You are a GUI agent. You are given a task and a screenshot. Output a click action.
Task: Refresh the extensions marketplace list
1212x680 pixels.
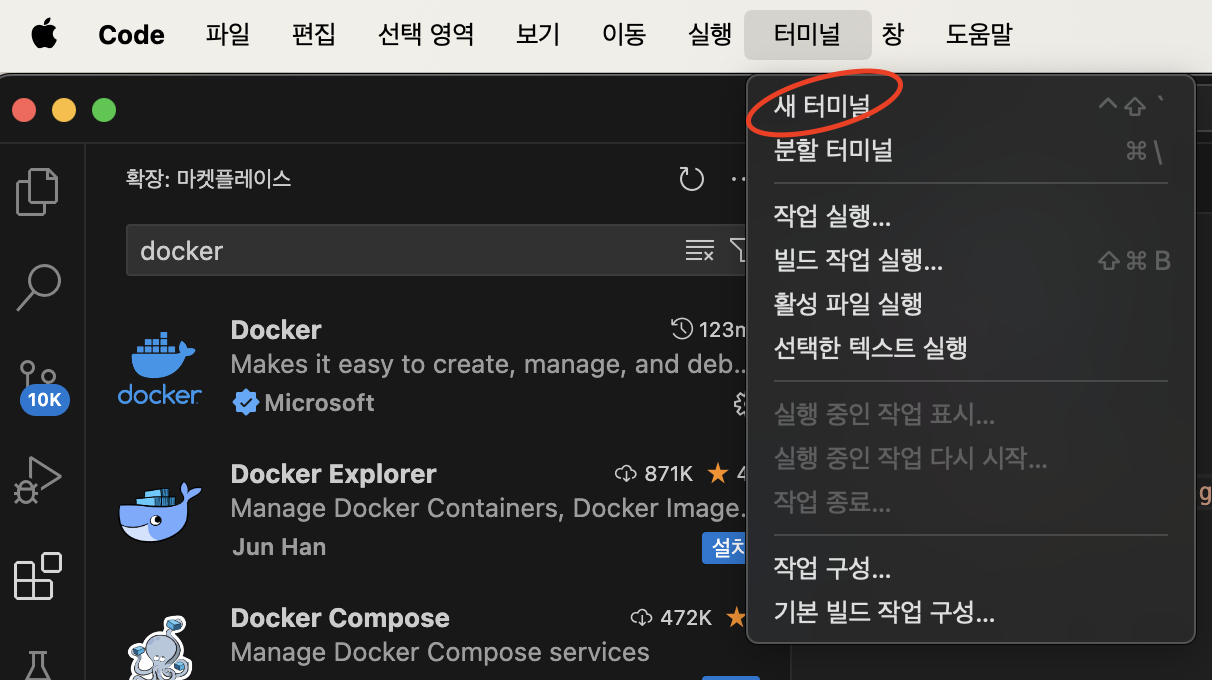click(692, 179)
